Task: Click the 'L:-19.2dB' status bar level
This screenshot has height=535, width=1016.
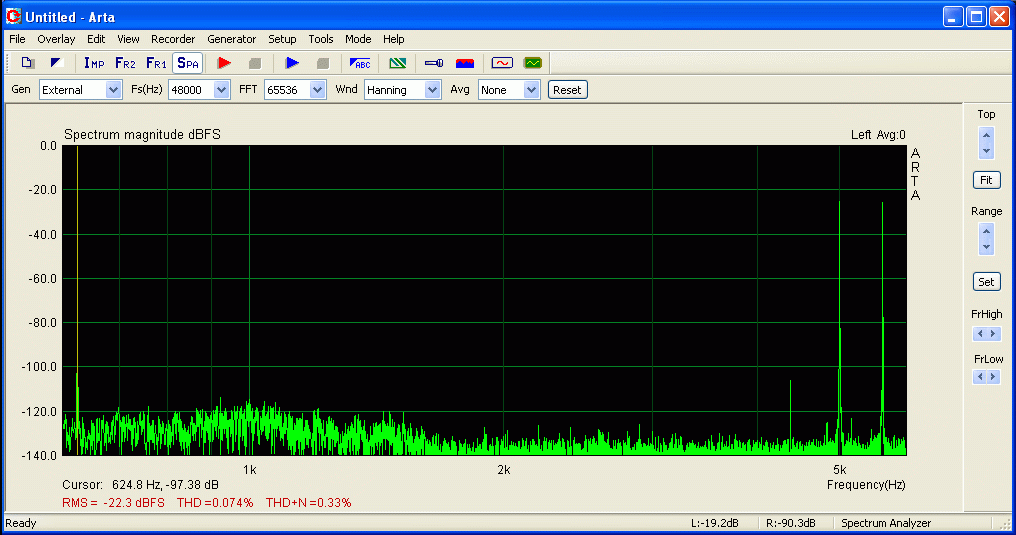Action: tap(715, 523)
